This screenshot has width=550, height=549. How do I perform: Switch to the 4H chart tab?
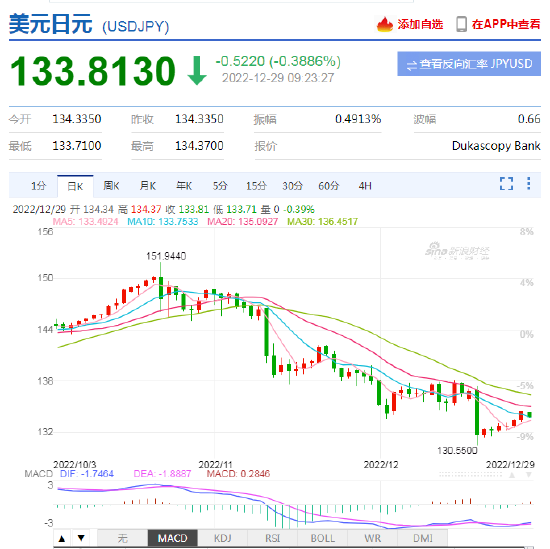tap(365, 186)
